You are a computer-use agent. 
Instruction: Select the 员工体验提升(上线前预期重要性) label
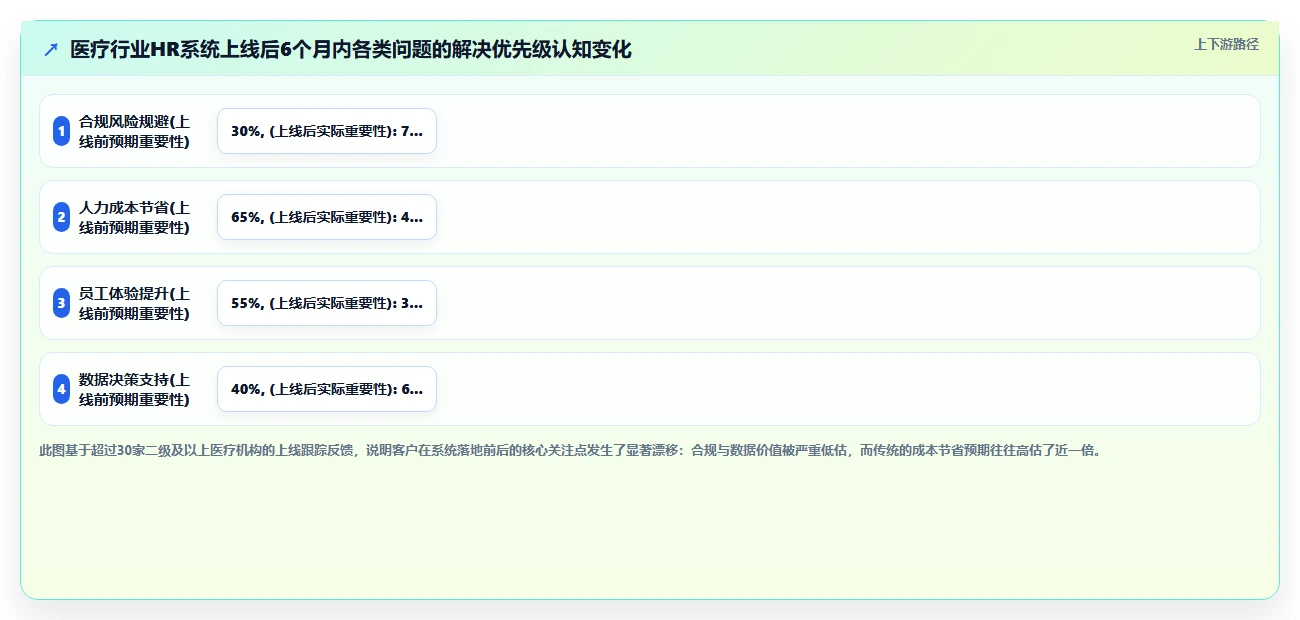pyautogui.click(x=134, y=303)
